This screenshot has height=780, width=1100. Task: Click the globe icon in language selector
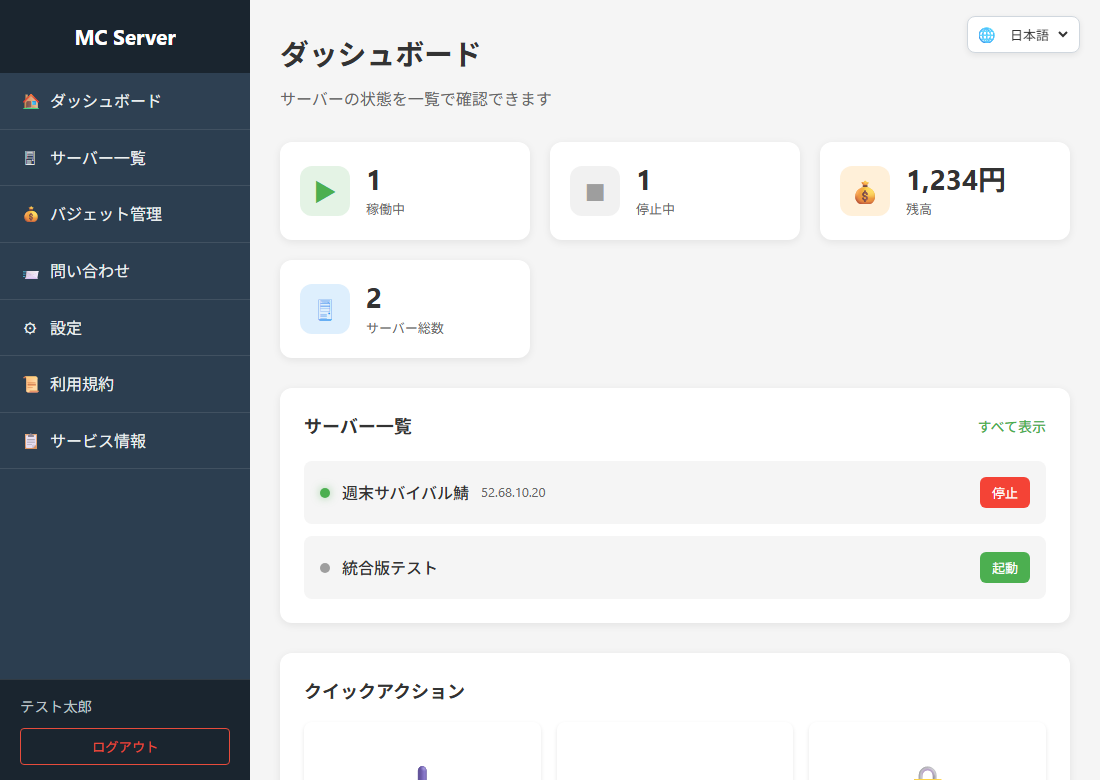point(986,35)
